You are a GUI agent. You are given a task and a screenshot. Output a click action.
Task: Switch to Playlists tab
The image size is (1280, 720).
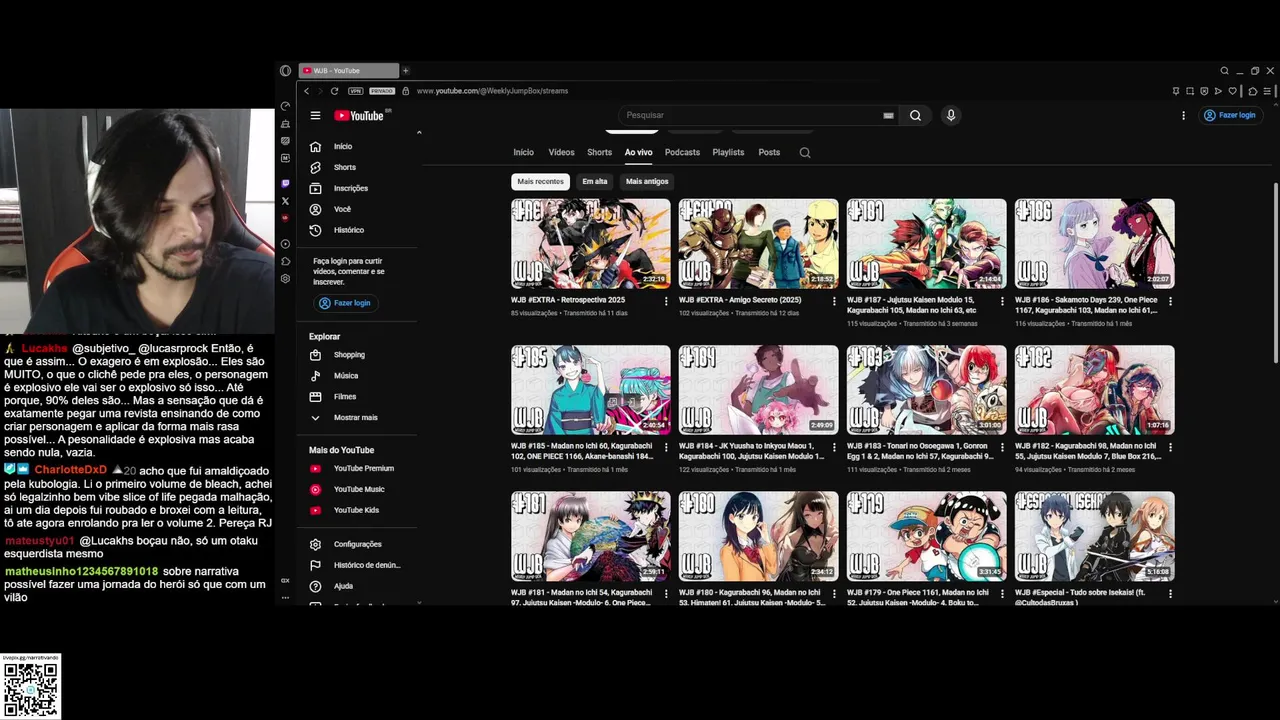coord(728,153)
